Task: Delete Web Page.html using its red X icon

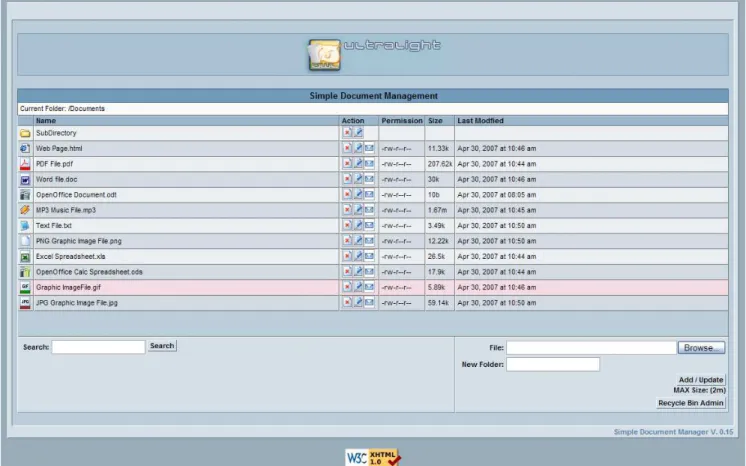Action: [x=347, y=148]
